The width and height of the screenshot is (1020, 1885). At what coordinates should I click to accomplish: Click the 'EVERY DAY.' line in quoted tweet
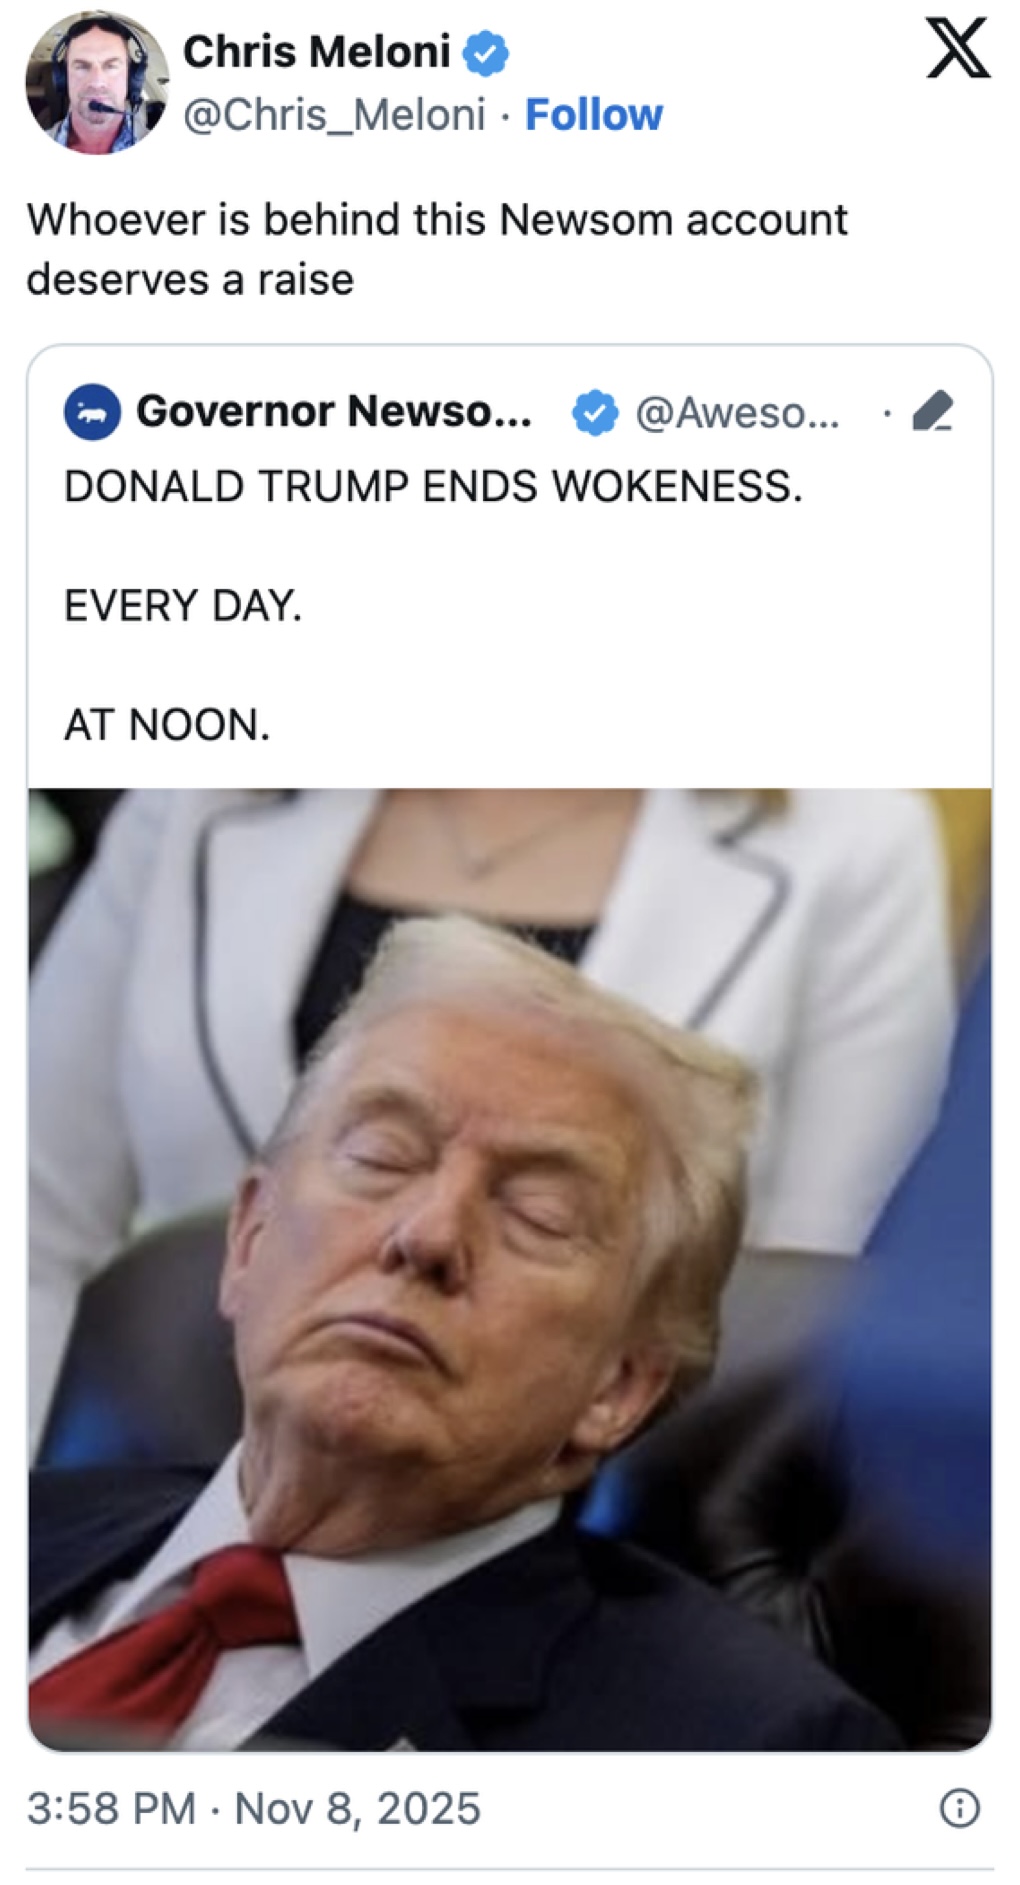[183, 606]
